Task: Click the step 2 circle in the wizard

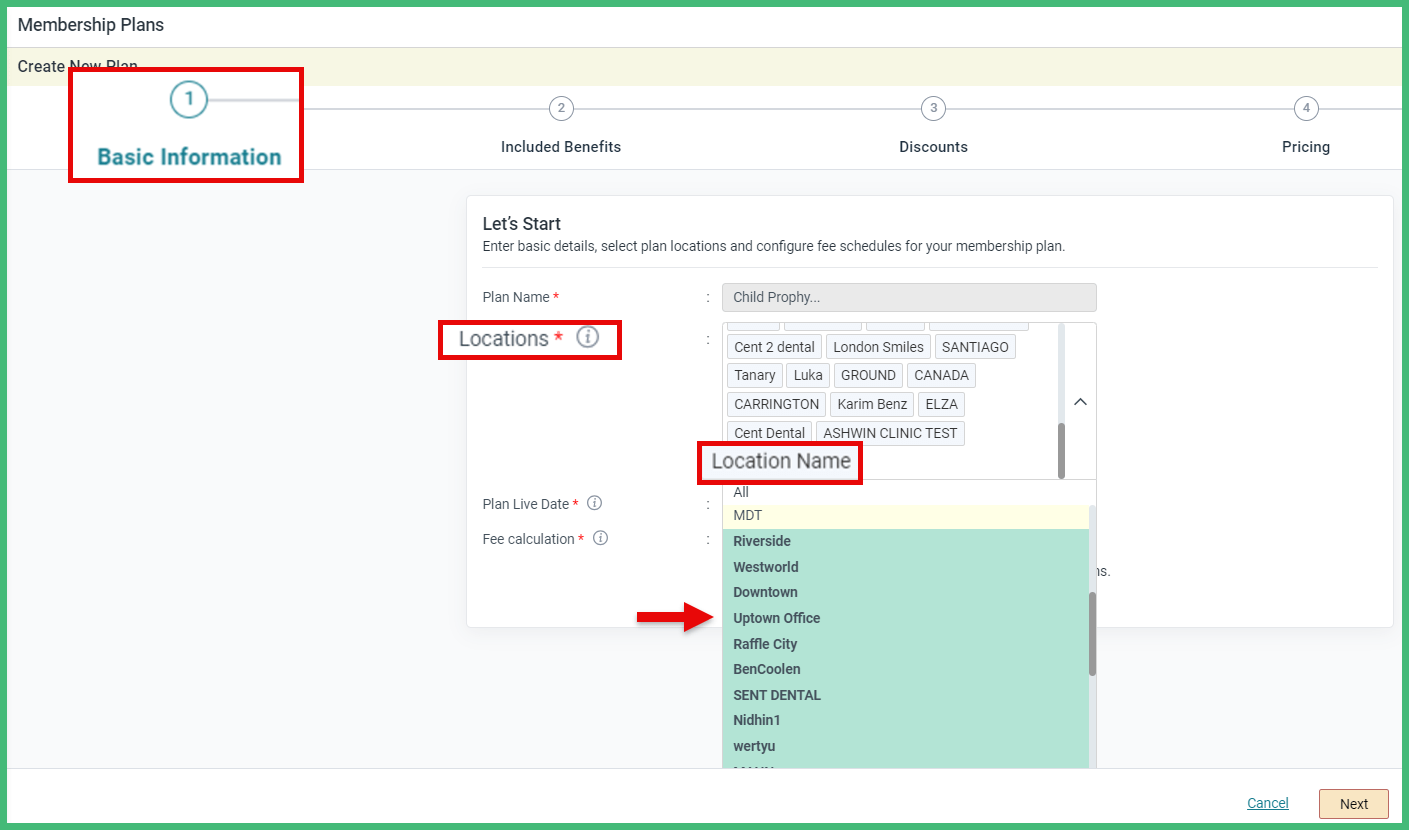Action: pyautogui.click(x=561, y=108)
